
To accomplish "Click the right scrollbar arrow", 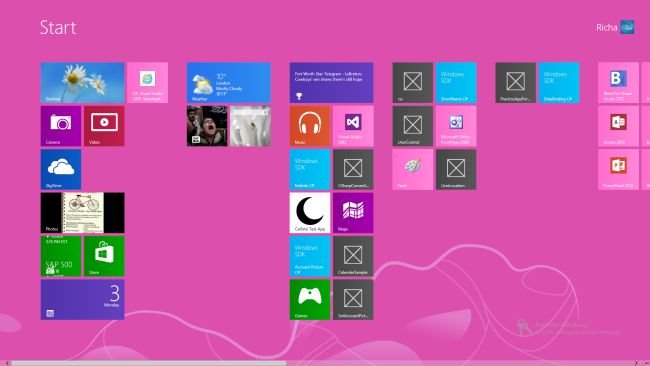I will point(636,363).
